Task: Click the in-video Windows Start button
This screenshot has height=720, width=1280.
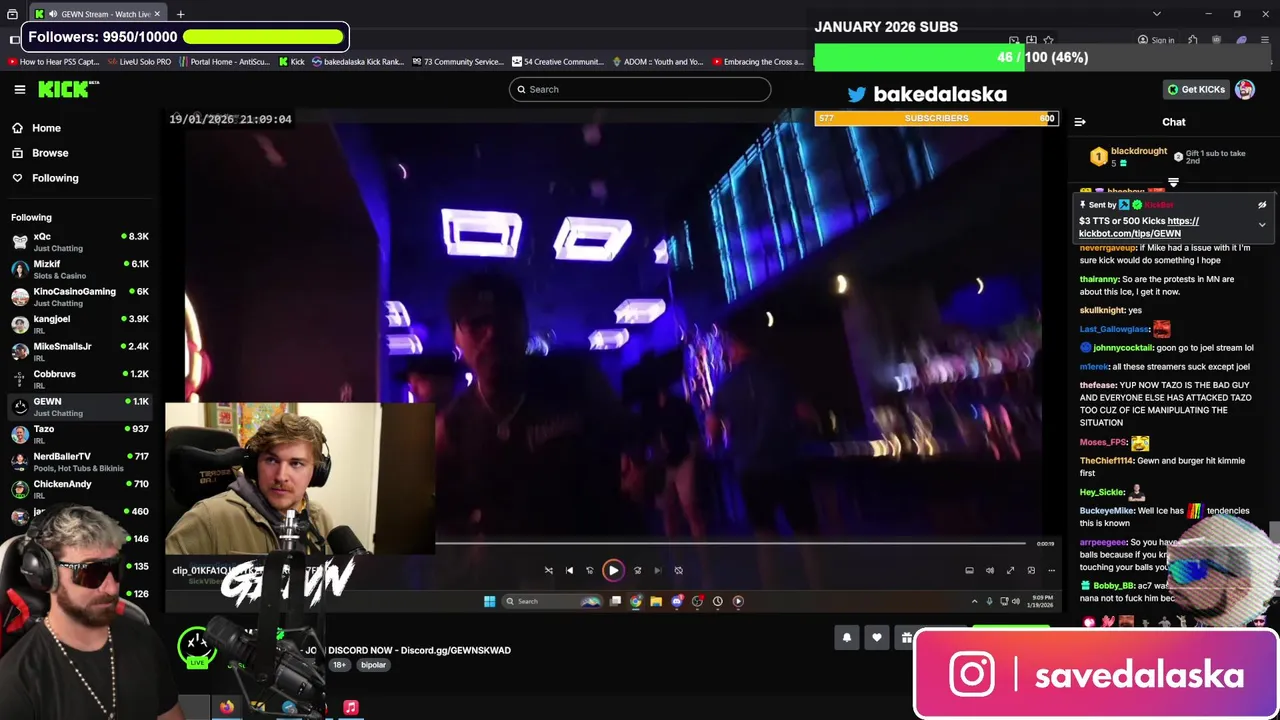Action: tap(489, 601)
